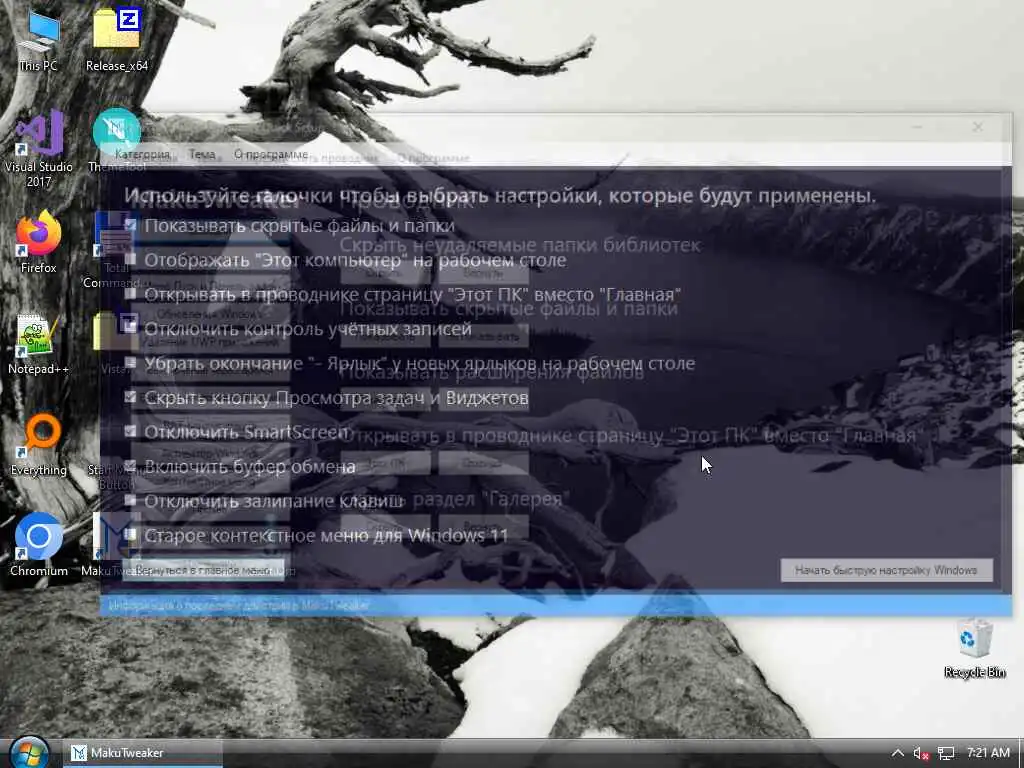Viewport: 1024px width, 768px height.
Task: Toggle Отображать "Этот компьютер" на рабочем столе
Action: coord(131,259)
